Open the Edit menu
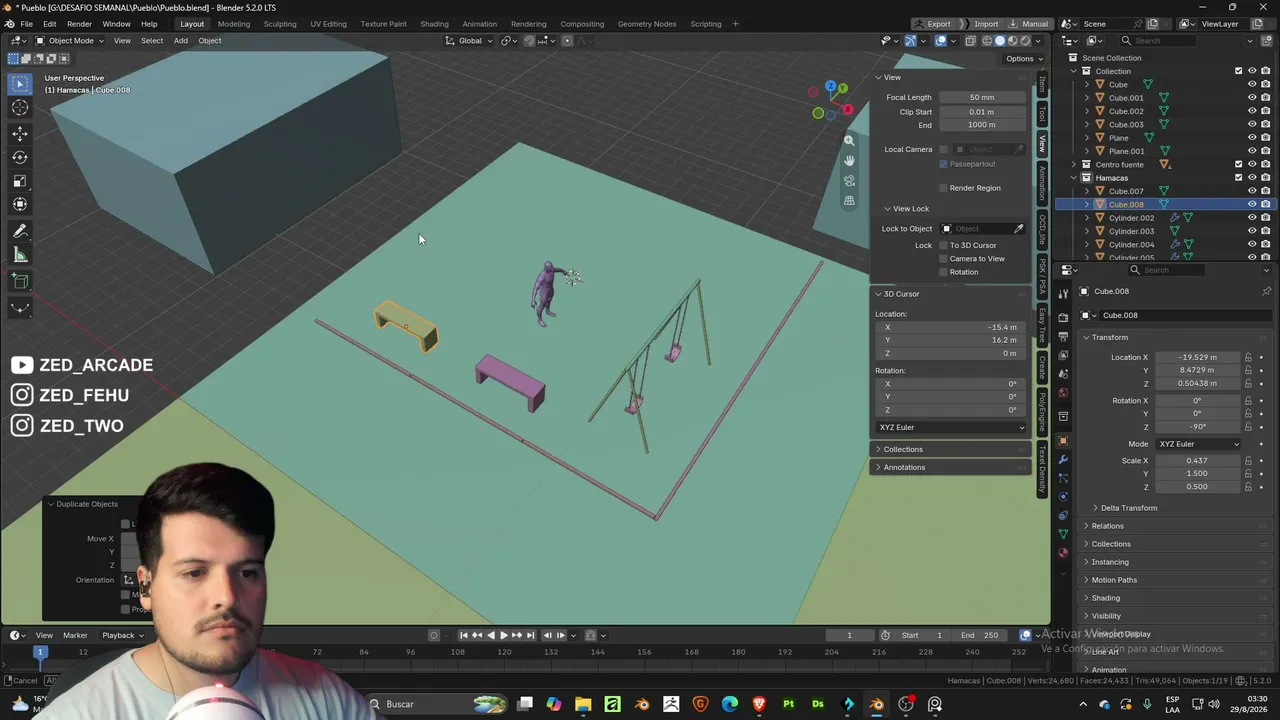 point(49,24)
